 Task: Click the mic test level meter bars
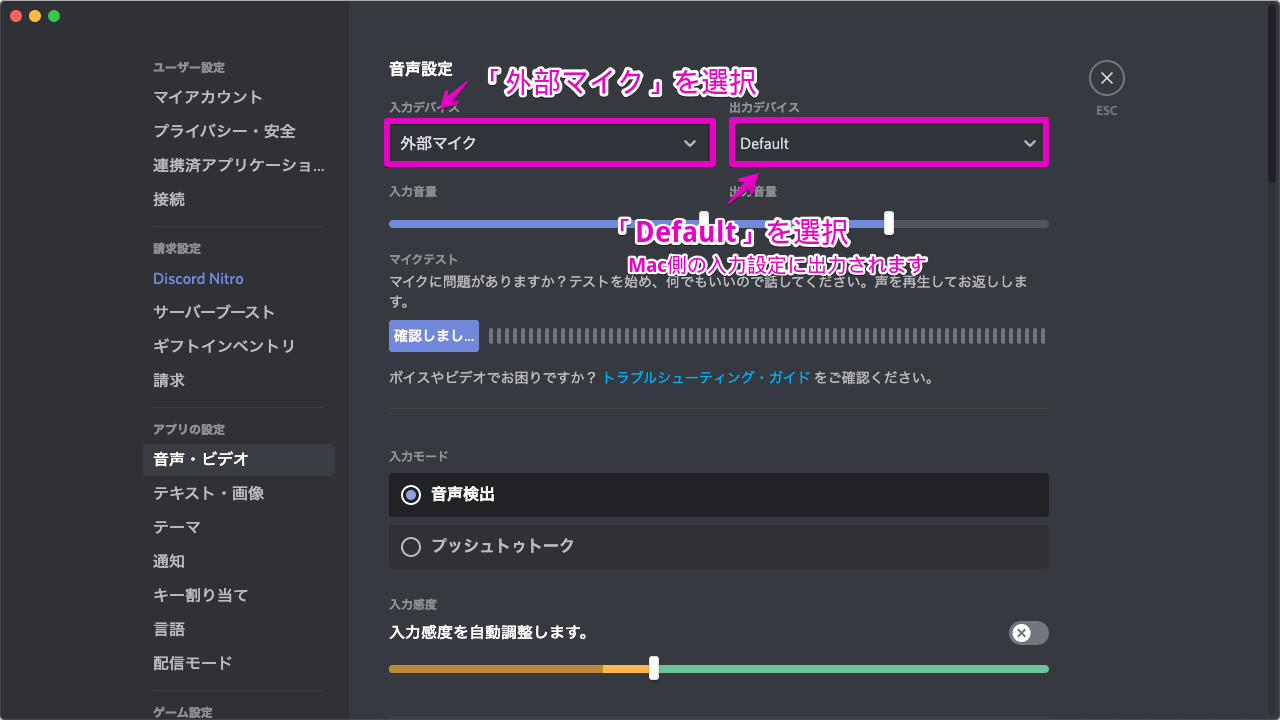click(x=768, y=336)
